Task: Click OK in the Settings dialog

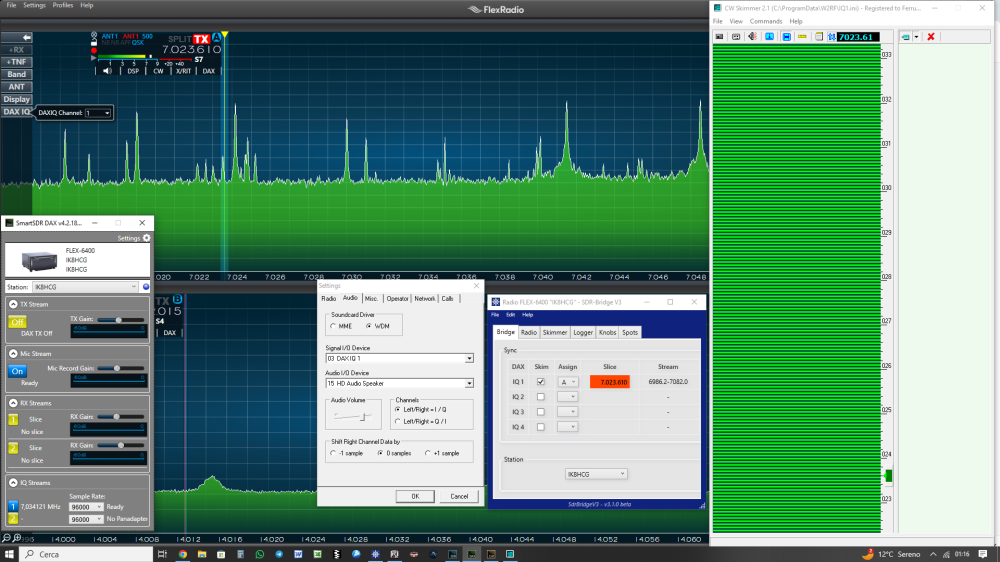Action: click(415, 496)
